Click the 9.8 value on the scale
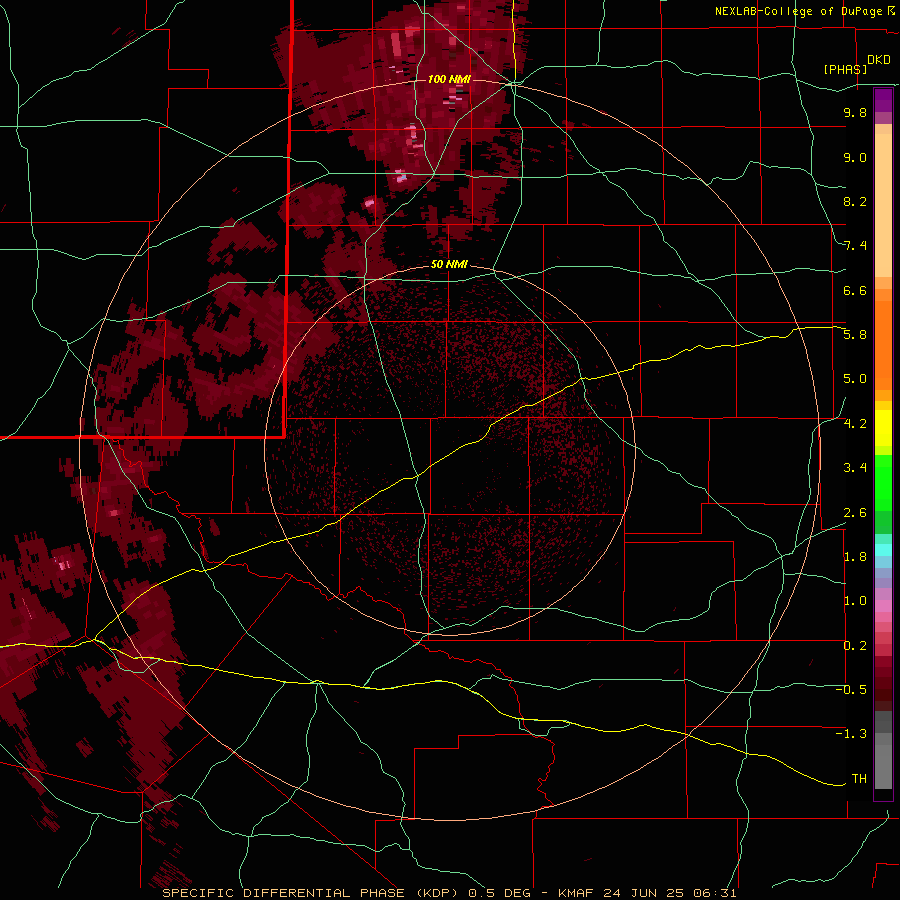 click(855, 112)
